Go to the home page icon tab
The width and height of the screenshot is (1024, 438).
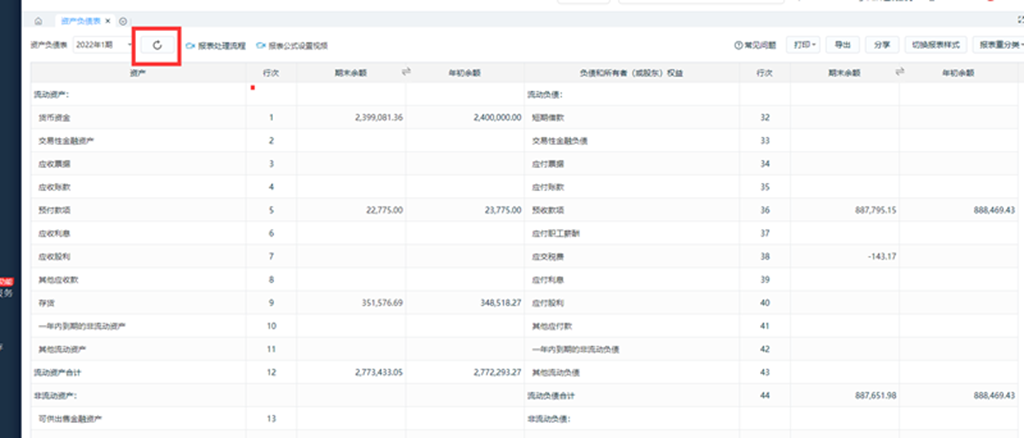click(39, 22)
